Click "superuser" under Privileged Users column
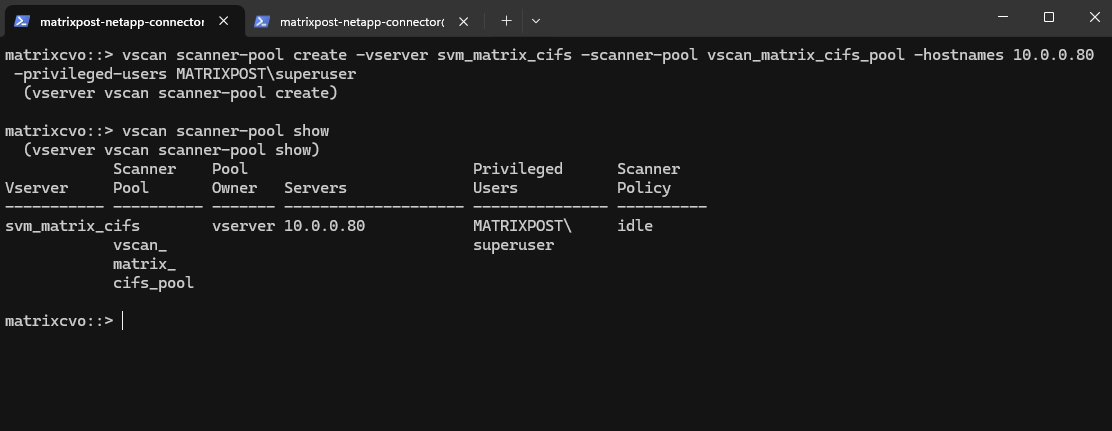This screenshot has height=431, width=1112. click(513, 245)
